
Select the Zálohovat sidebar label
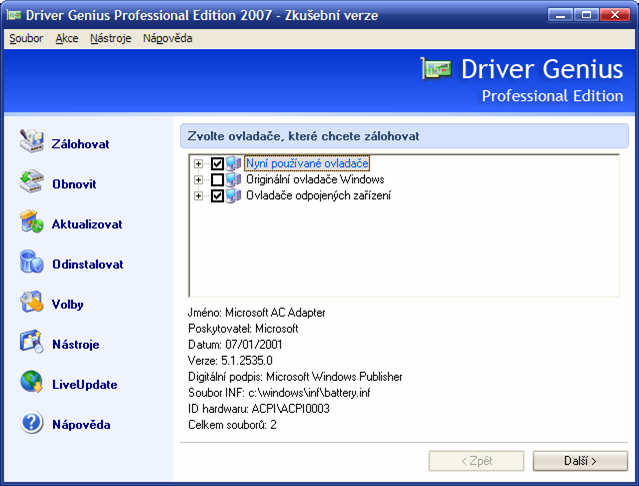pyautogui.click(x=80, y=144)
